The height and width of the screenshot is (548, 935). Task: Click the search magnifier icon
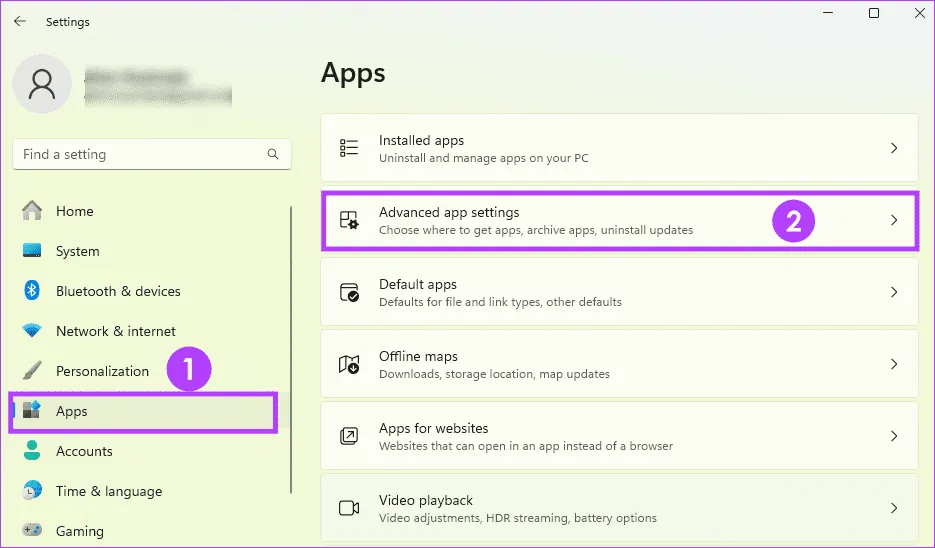[x=273, y=155]
